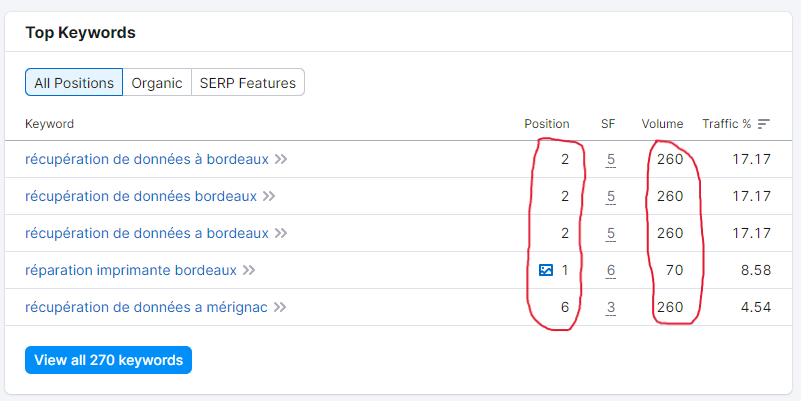
Task: Open keyword 'réparation imprimante bordeaux'
Action: pos(131,270)
